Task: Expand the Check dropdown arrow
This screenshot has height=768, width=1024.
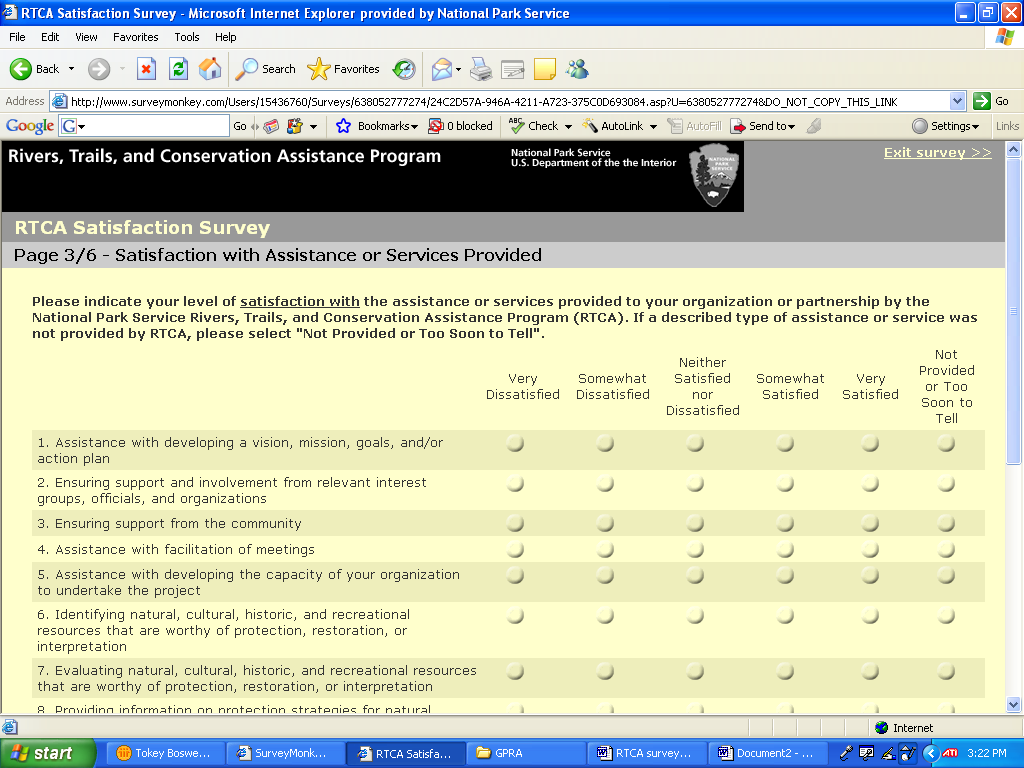Action: point(568,127)
